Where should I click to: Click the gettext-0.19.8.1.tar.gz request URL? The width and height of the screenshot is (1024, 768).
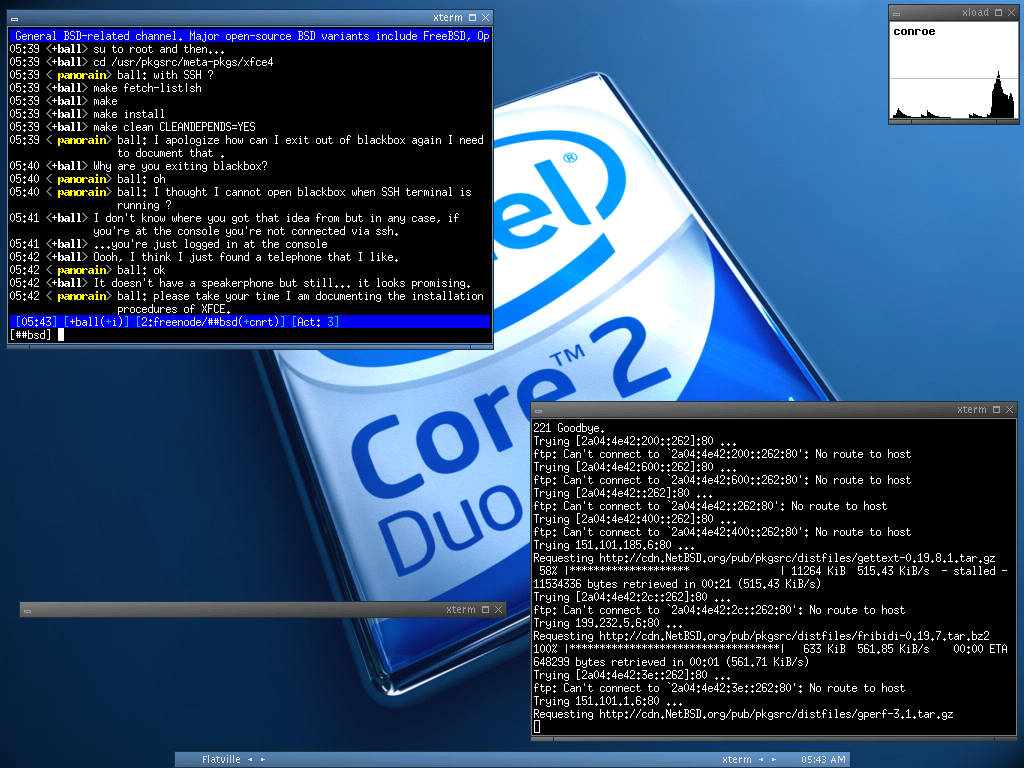(797, 558)
